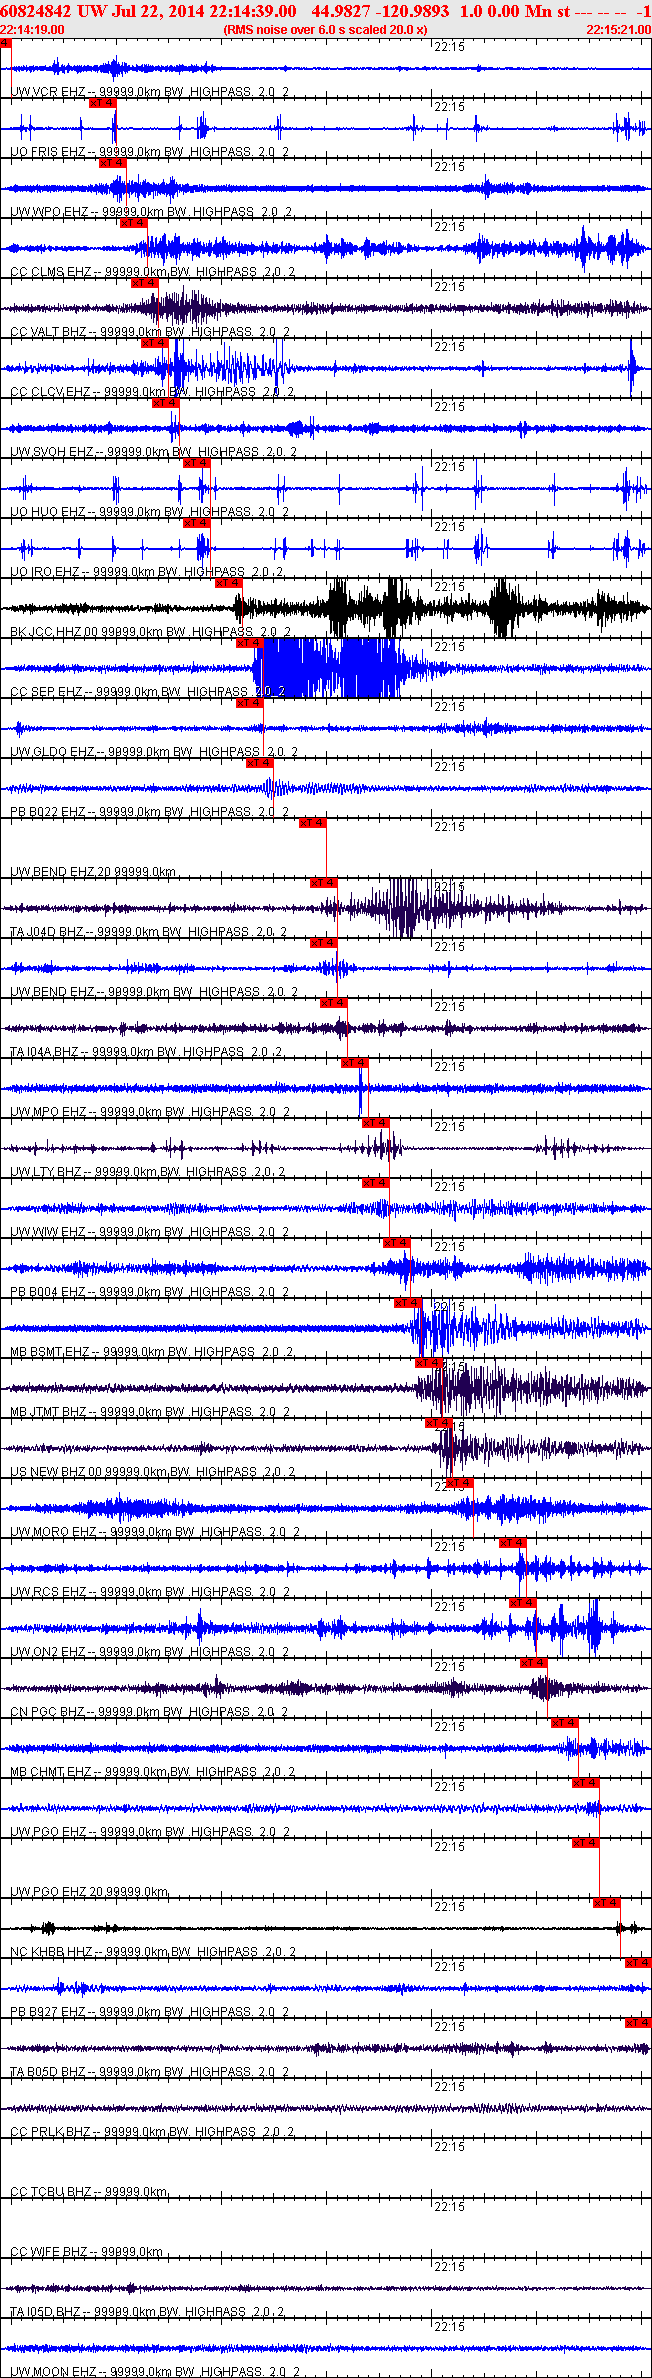This screenshot has width=652, height=2378.
Task: Select the CC WIFE BHZ trace label
Action: [86, 2252]
